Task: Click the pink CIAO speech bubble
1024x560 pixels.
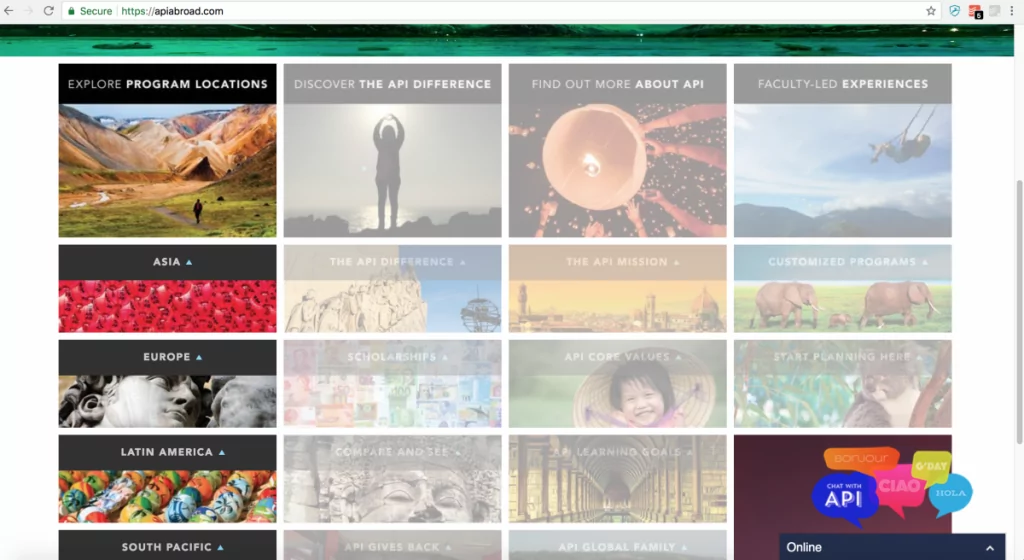Action: pyautogui.click(x=900, y=488)
